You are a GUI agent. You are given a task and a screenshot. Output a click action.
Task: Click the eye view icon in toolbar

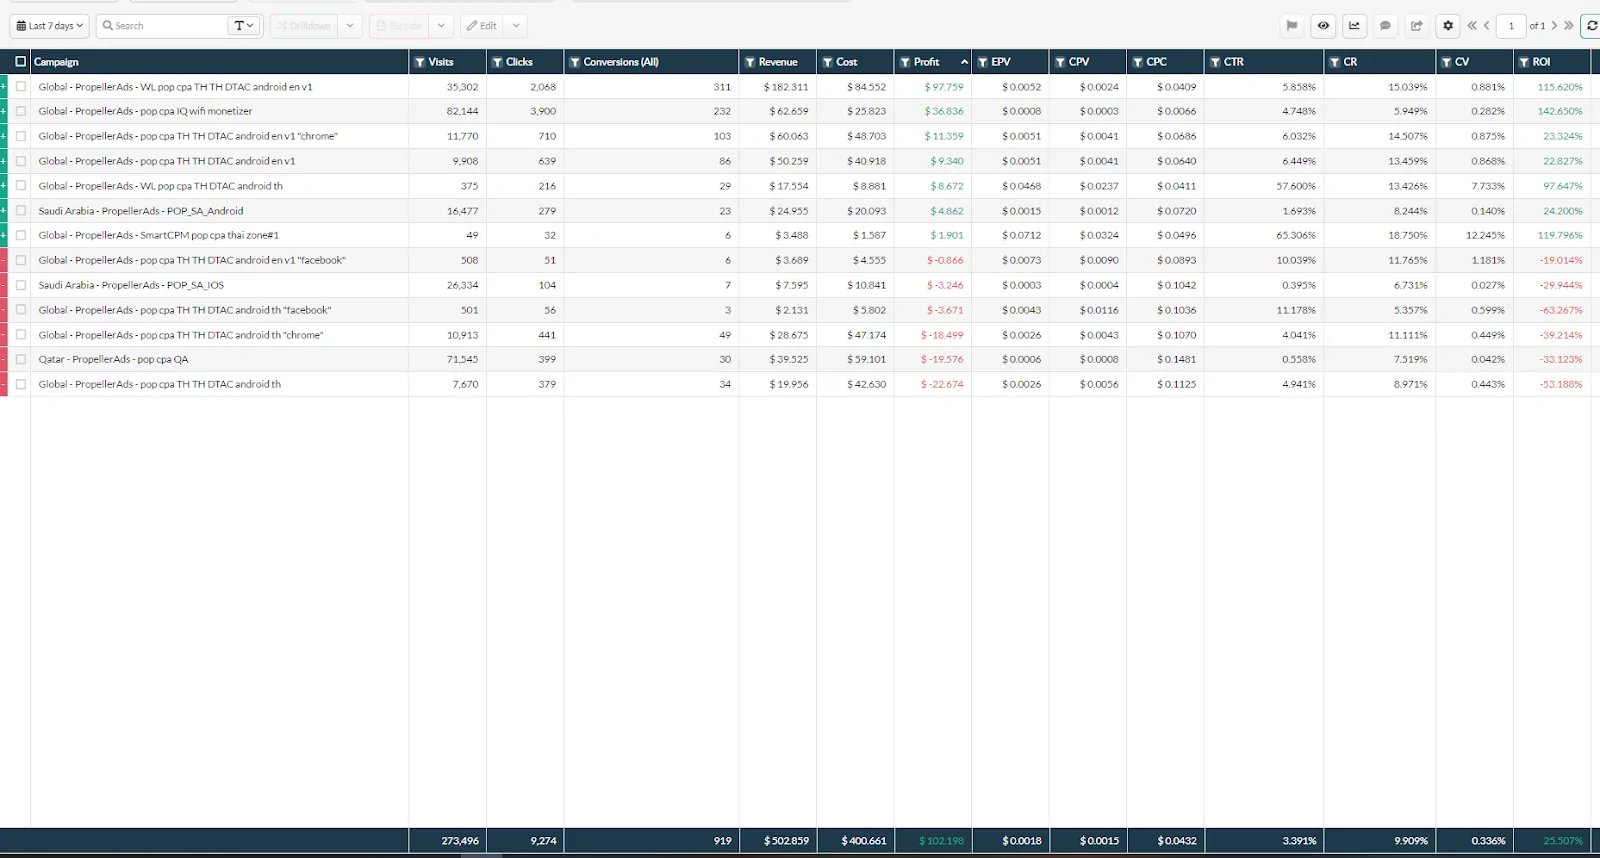(1323, 26)
